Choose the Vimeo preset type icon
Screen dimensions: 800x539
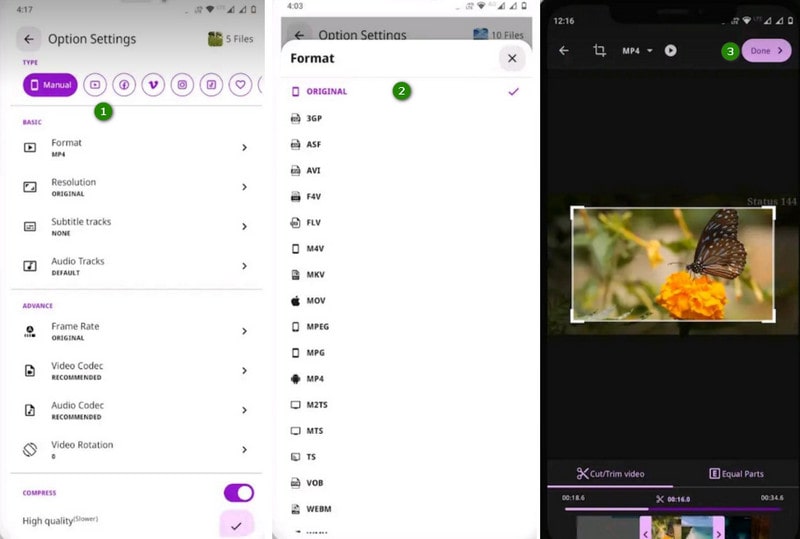[153, 85]
